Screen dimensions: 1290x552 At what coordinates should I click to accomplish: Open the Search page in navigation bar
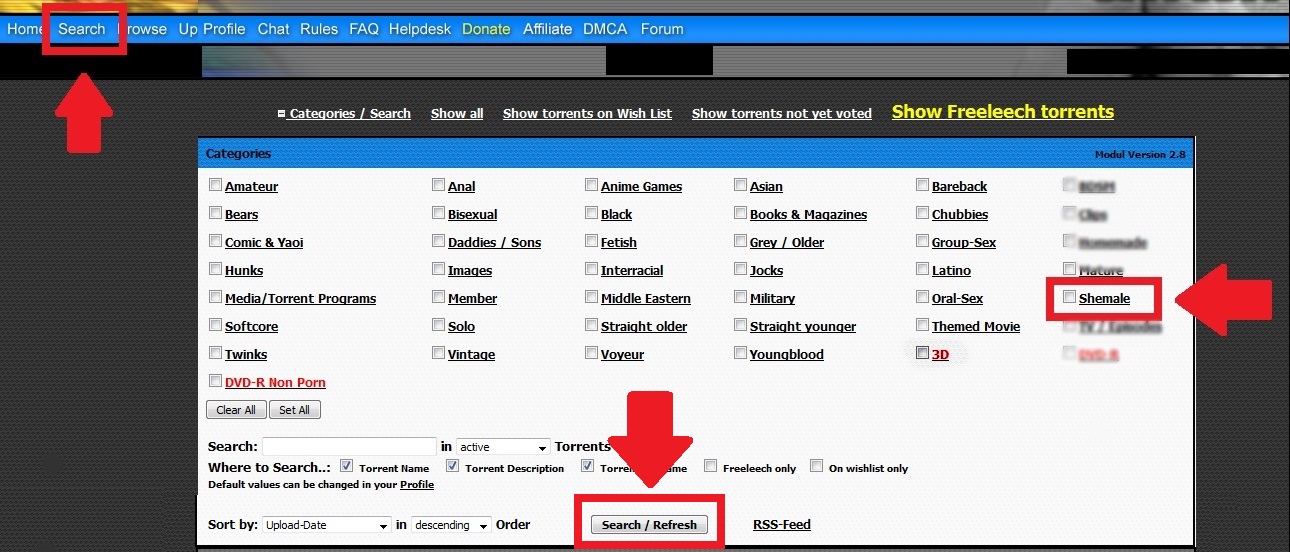(81, 29)
